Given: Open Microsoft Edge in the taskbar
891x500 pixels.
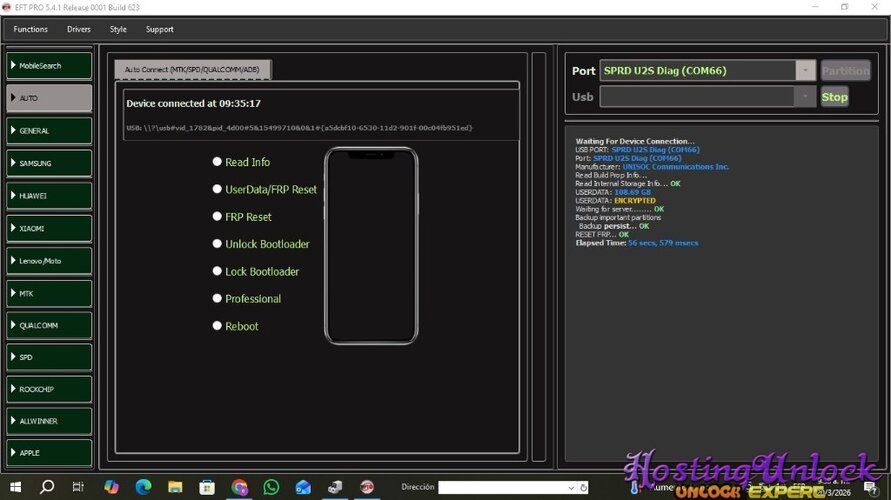Looking at the screenshot, I should pos(143,487).
